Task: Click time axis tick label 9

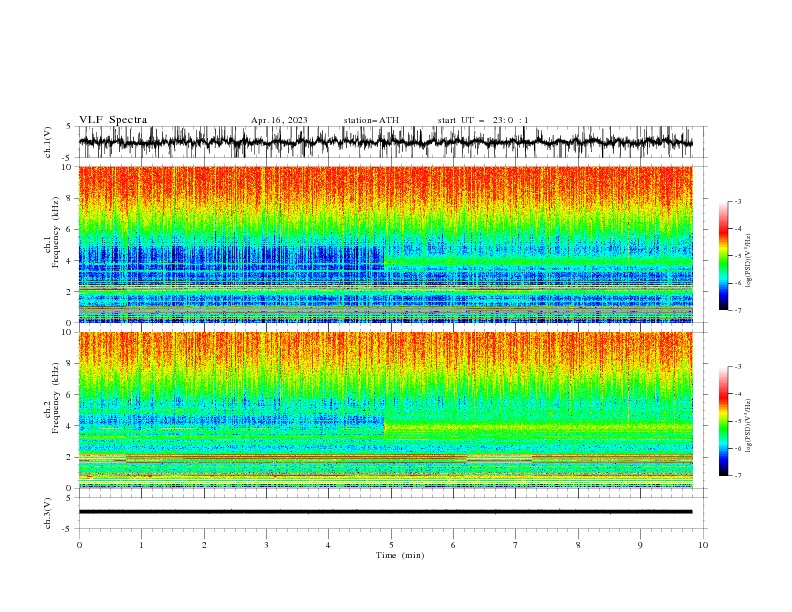Action: pyautogui.click(x=640, y=545)
